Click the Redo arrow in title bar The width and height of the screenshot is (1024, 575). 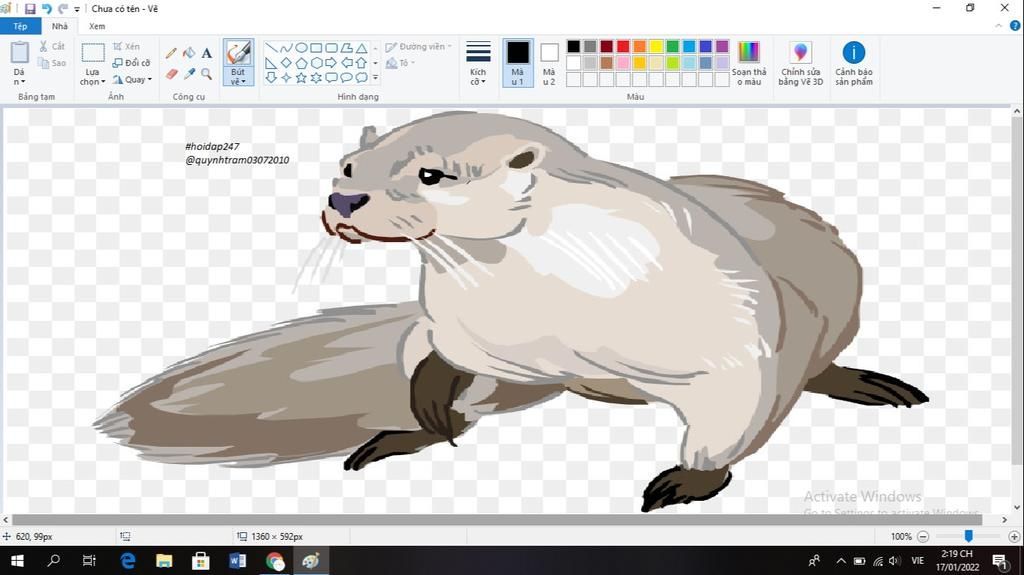point(63,8)
